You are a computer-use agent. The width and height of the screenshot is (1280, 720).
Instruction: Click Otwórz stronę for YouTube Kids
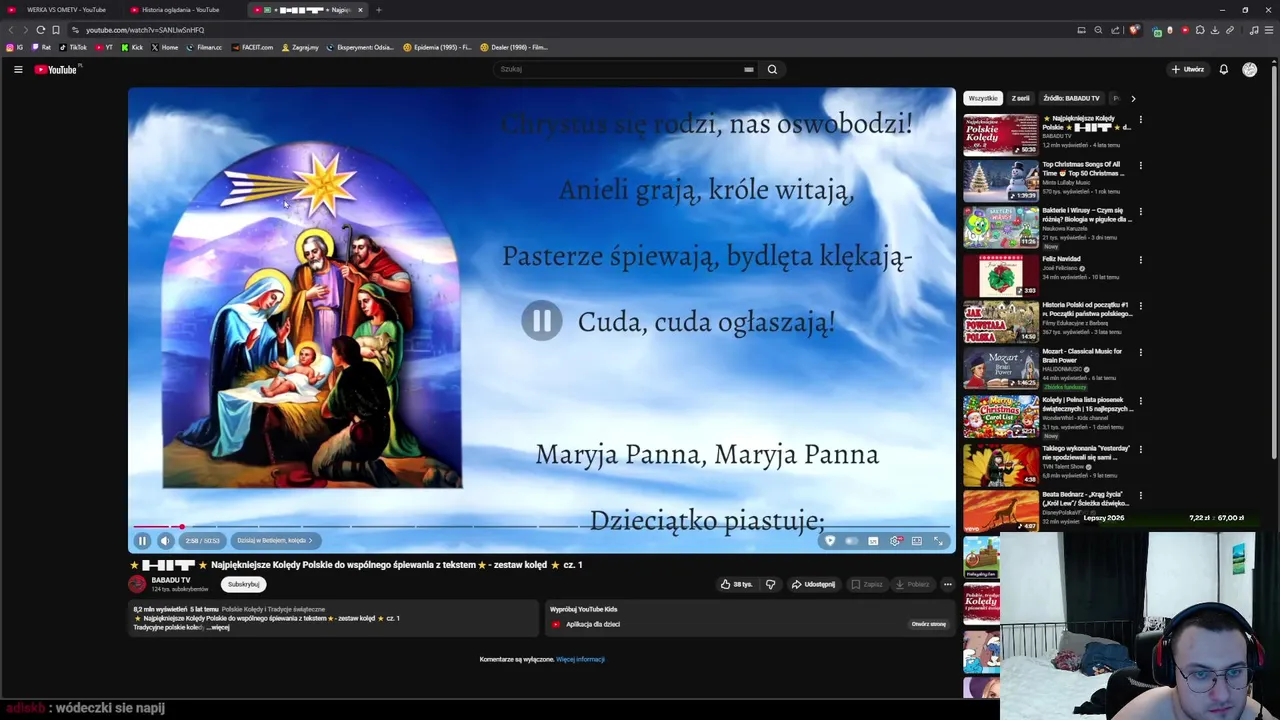tap(928, 624)
